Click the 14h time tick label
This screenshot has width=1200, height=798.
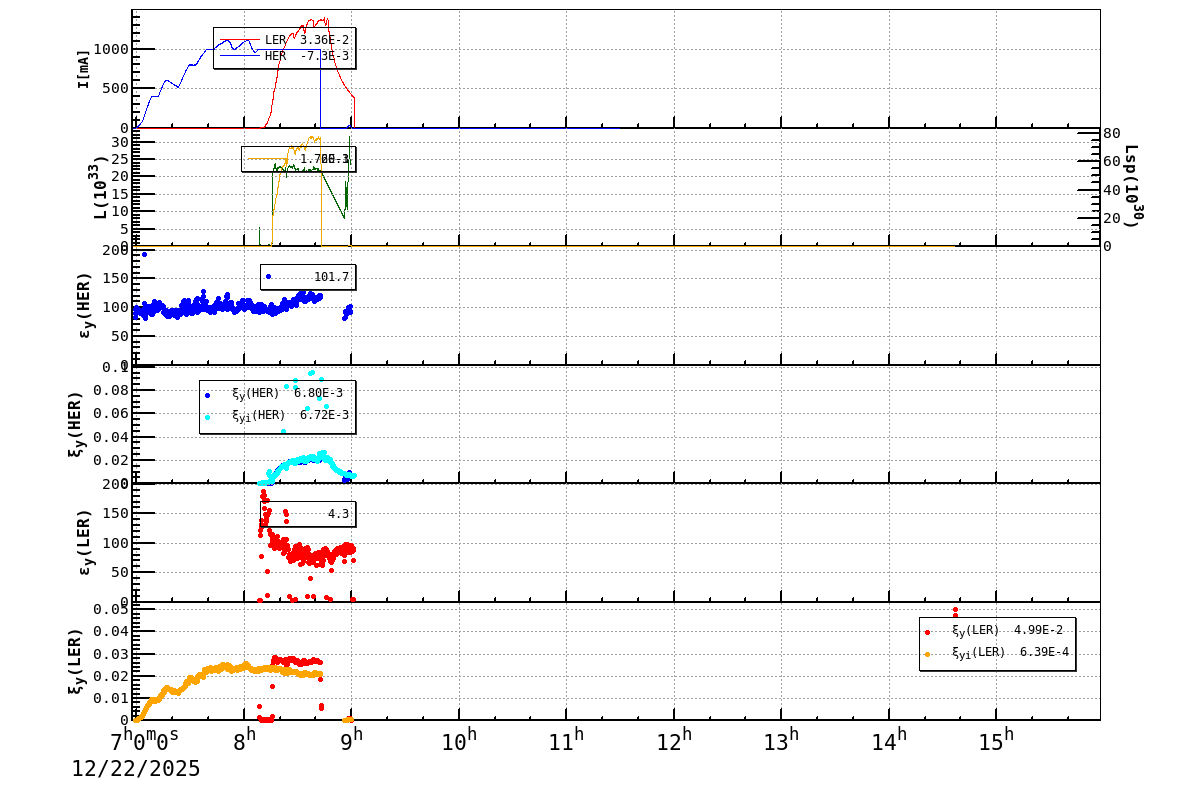click(888, 740)
